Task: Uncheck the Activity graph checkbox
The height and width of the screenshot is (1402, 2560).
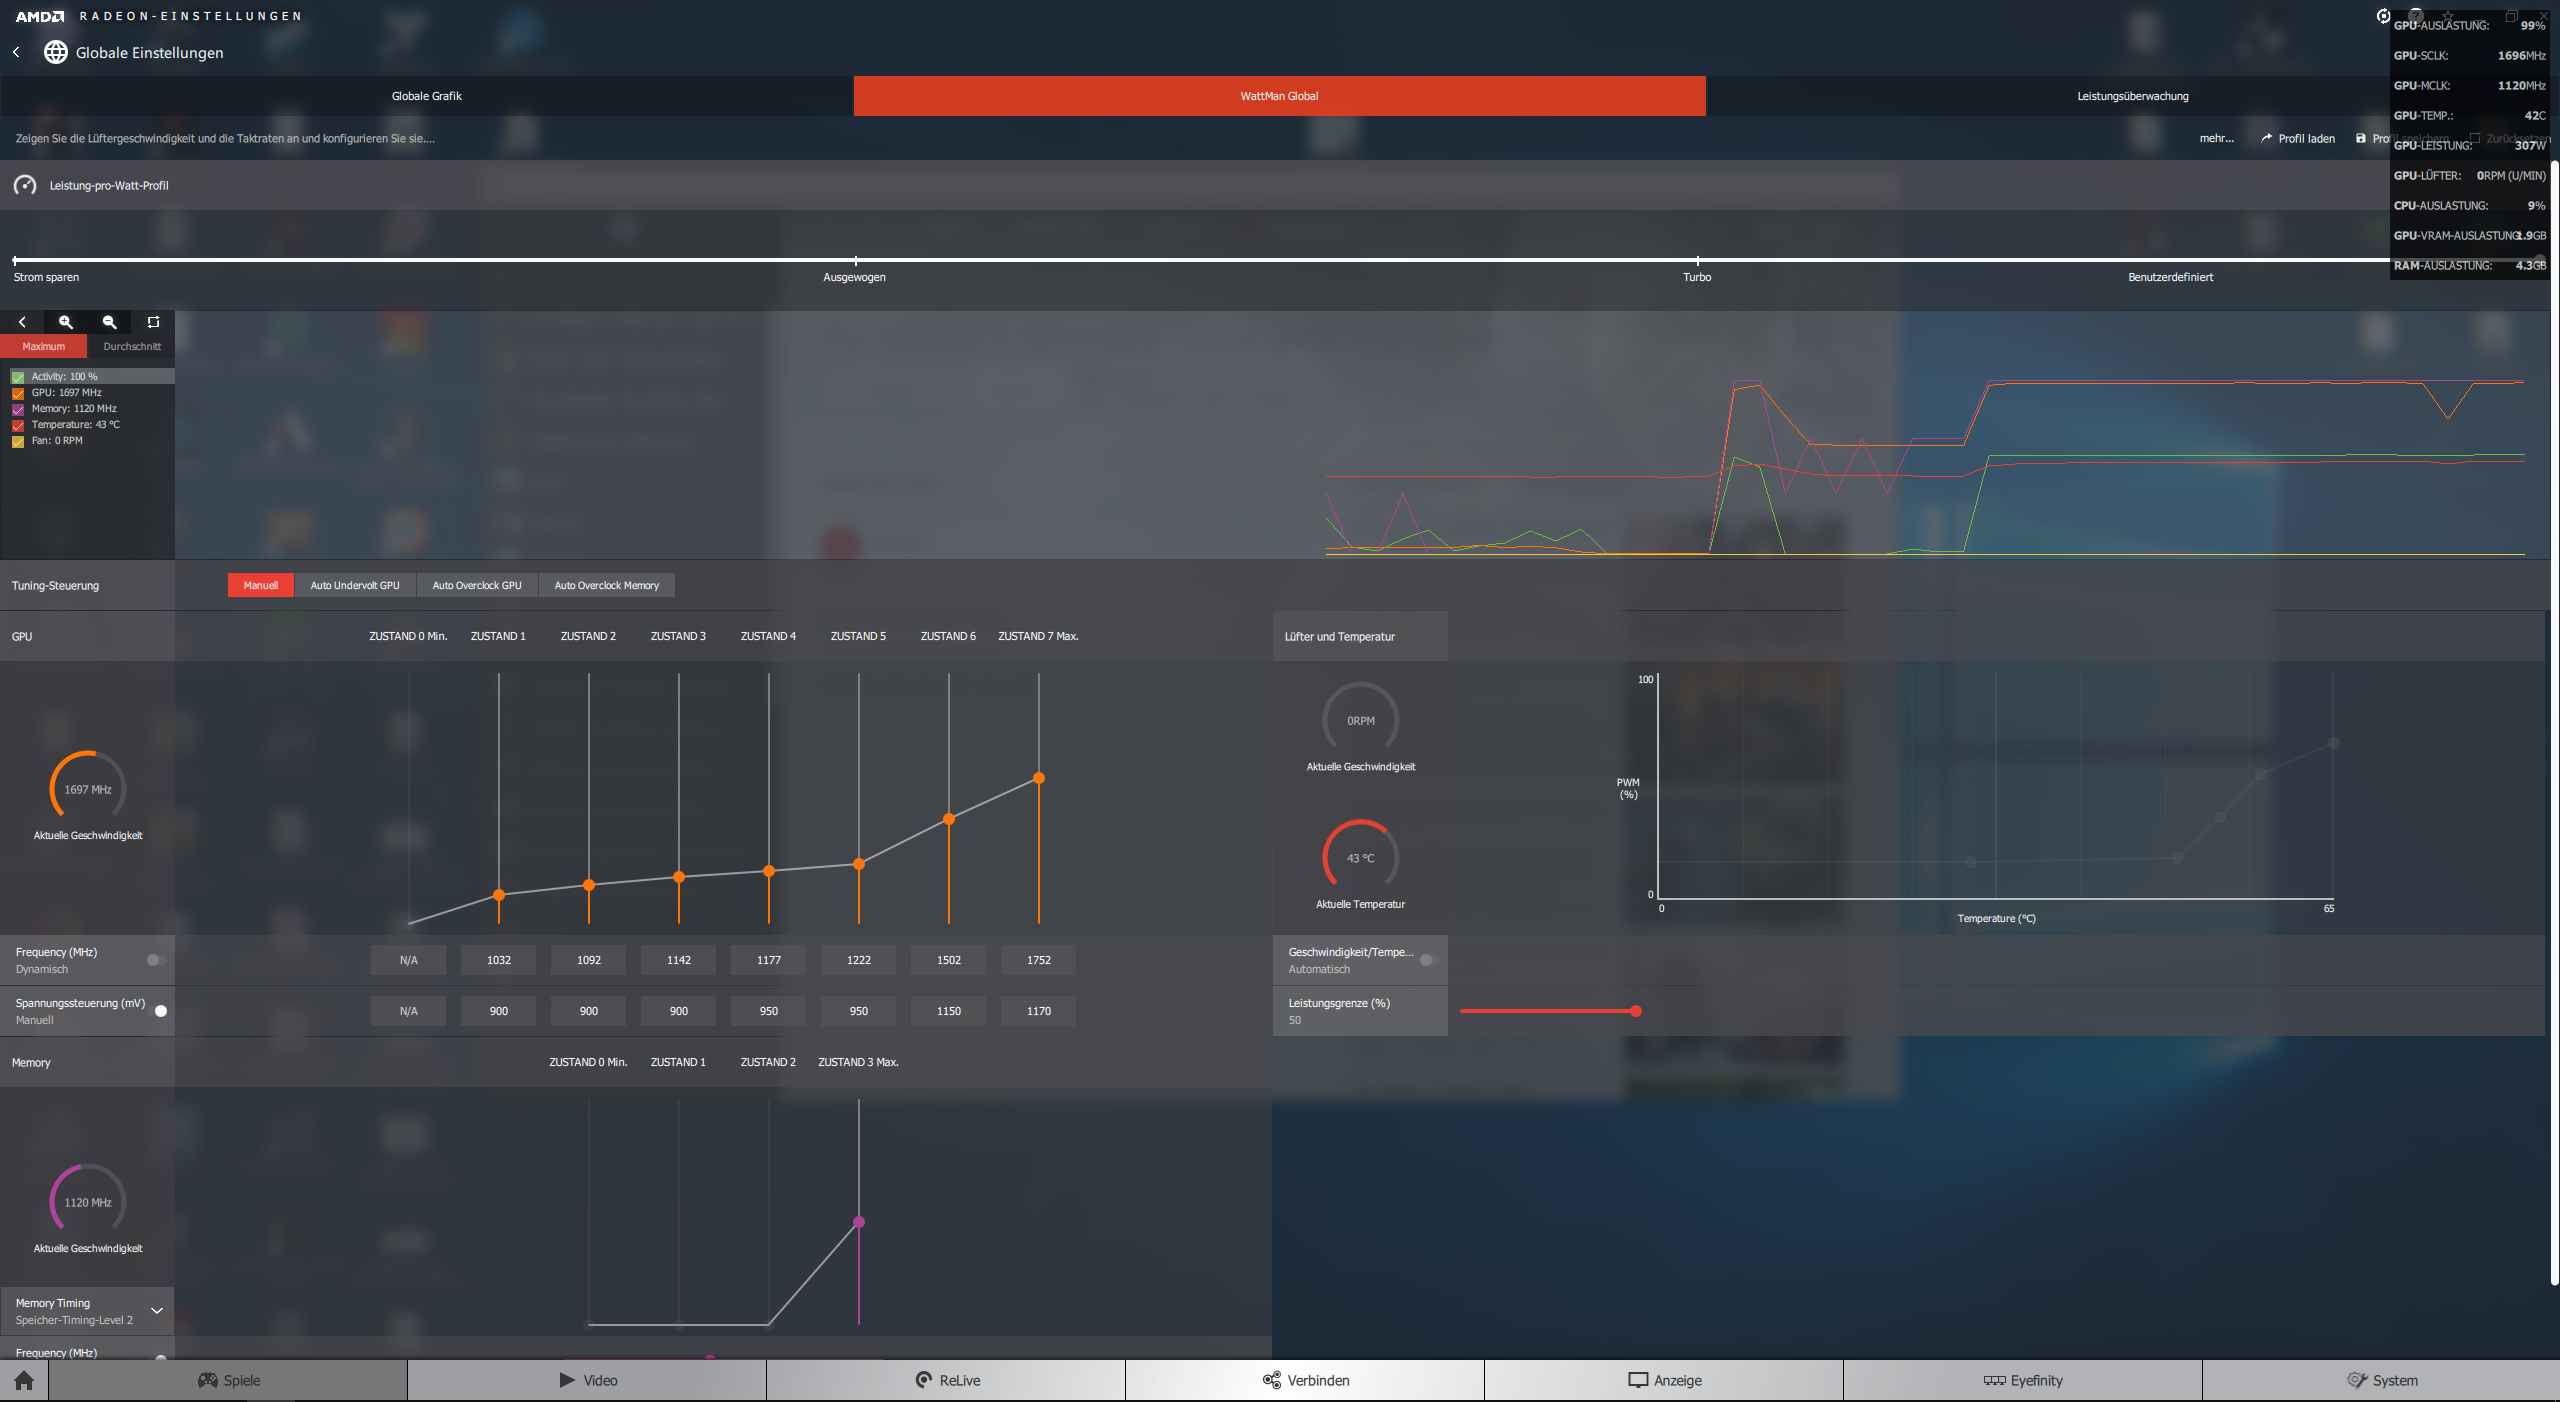Action: click(x=18, y=377)
